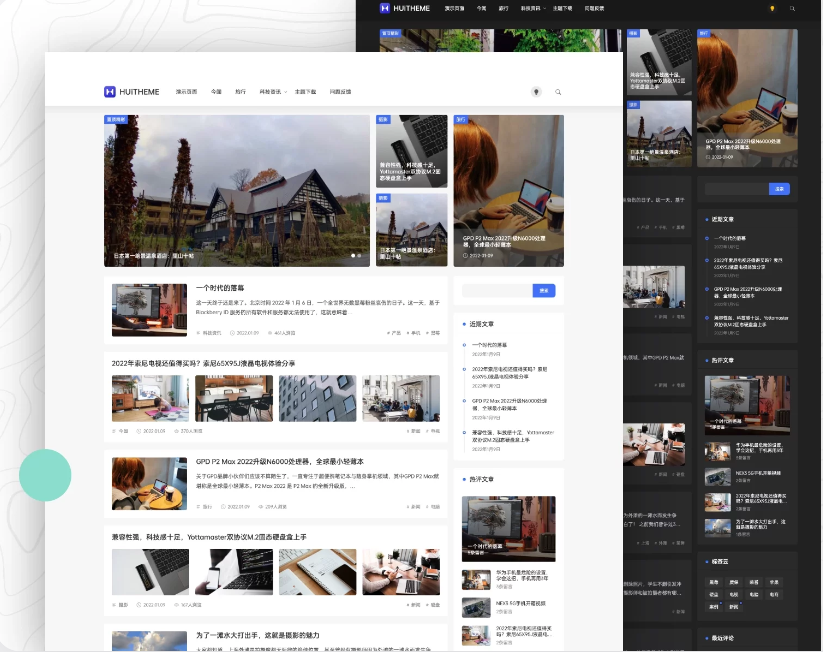Click the blue search button in light sidebar
The width and height of the screenshot is (823, 652).
point(544,290)
